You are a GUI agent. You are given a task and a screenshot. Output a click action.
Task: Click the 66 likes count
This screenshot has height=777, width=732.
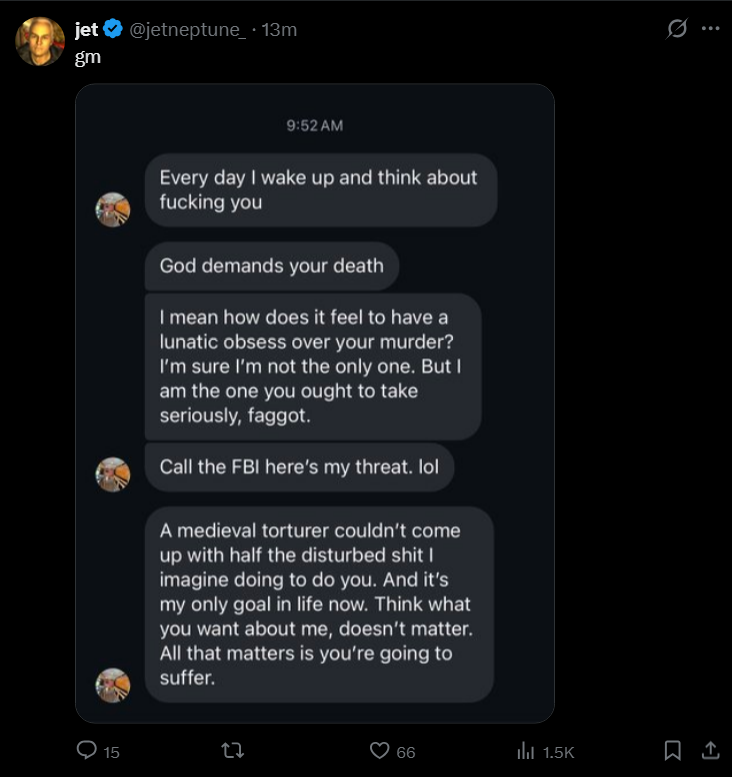(x=405, y=752)
